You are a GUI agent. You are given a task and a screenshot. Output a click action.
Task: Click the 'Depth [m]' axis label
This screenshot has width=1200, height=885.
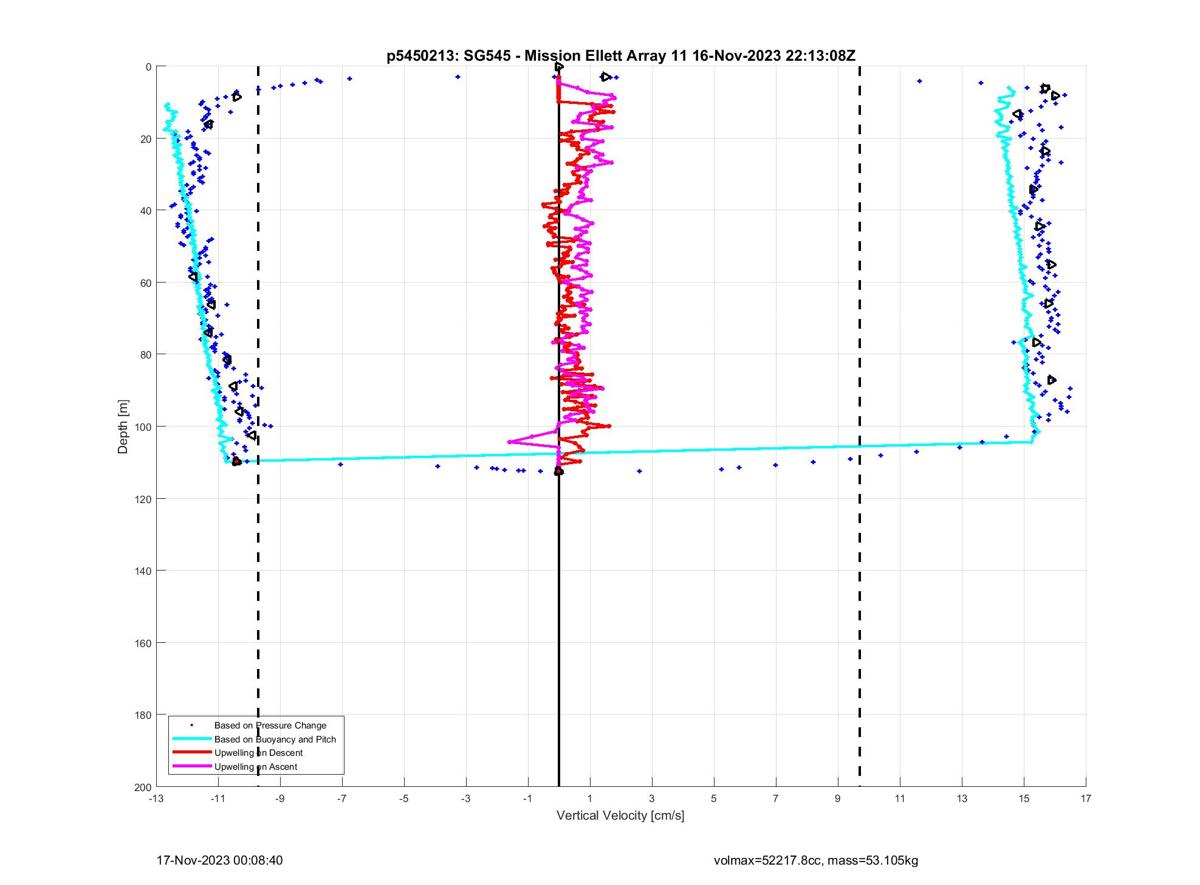[123, 427]
